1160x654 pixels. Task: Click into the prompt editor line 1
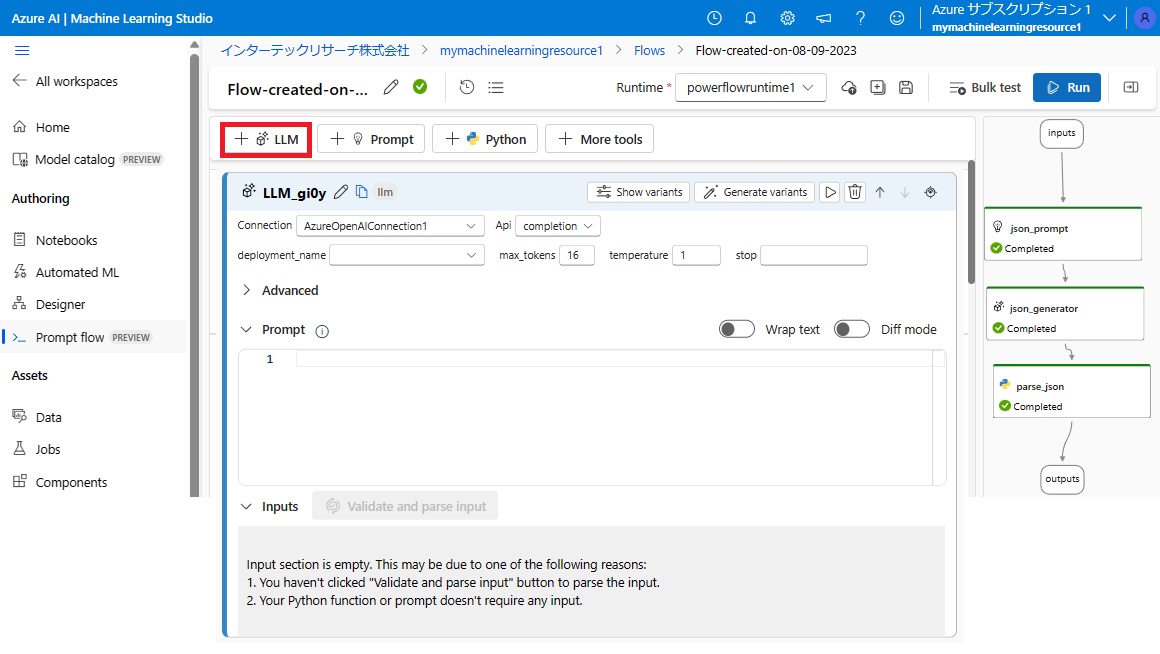click(x=614, y=359)
